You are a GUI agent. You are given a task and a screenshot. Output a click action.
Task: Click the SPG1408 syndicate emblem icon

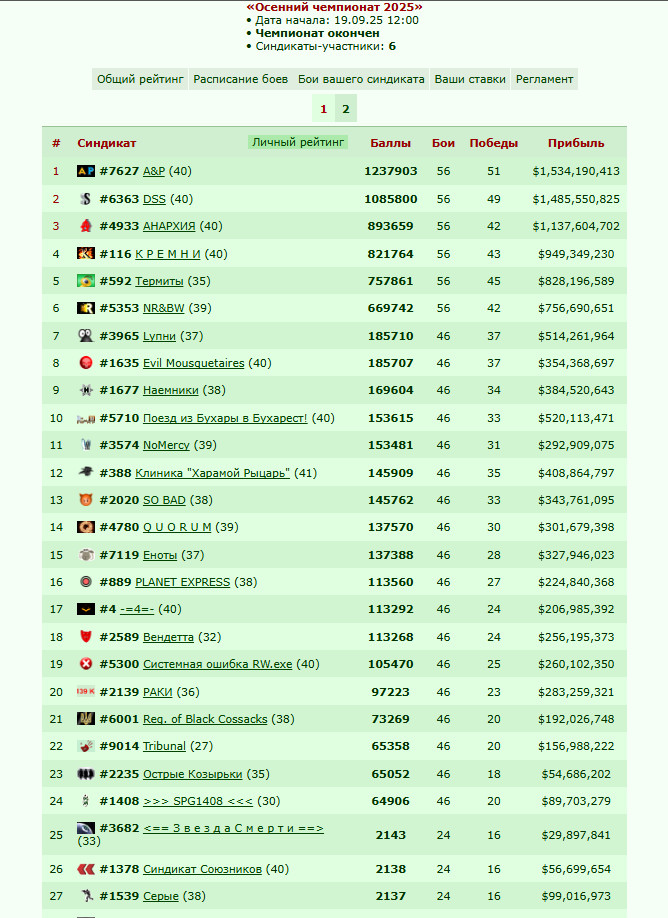[x=86, y=801]
